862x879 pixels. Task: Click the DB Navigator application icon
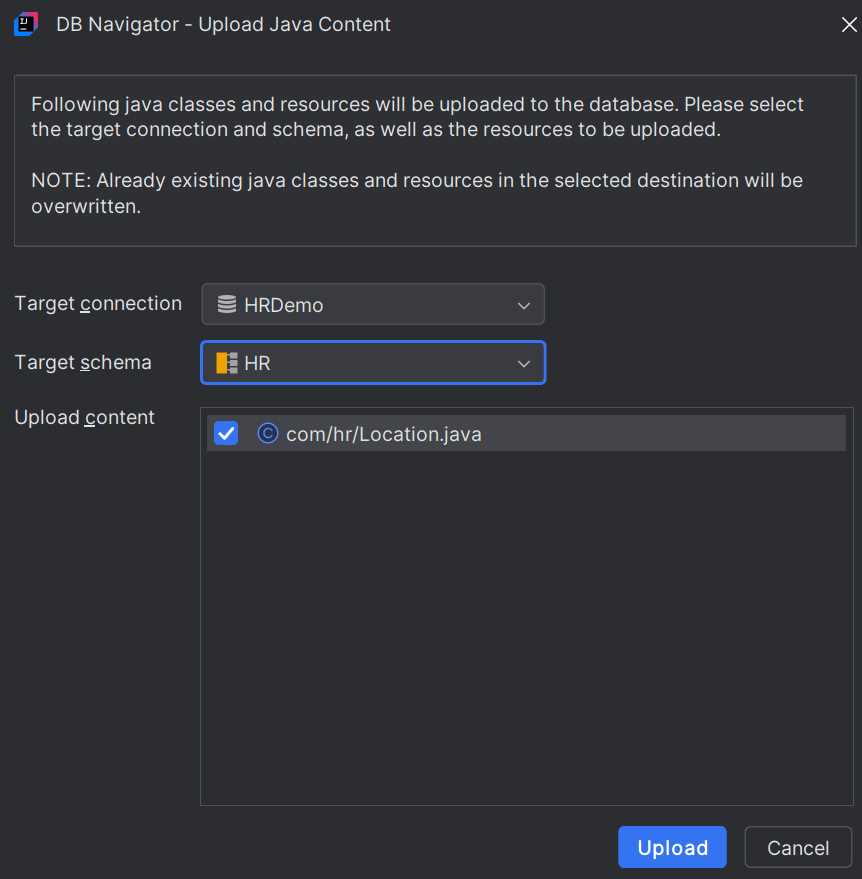coord(25,24)
